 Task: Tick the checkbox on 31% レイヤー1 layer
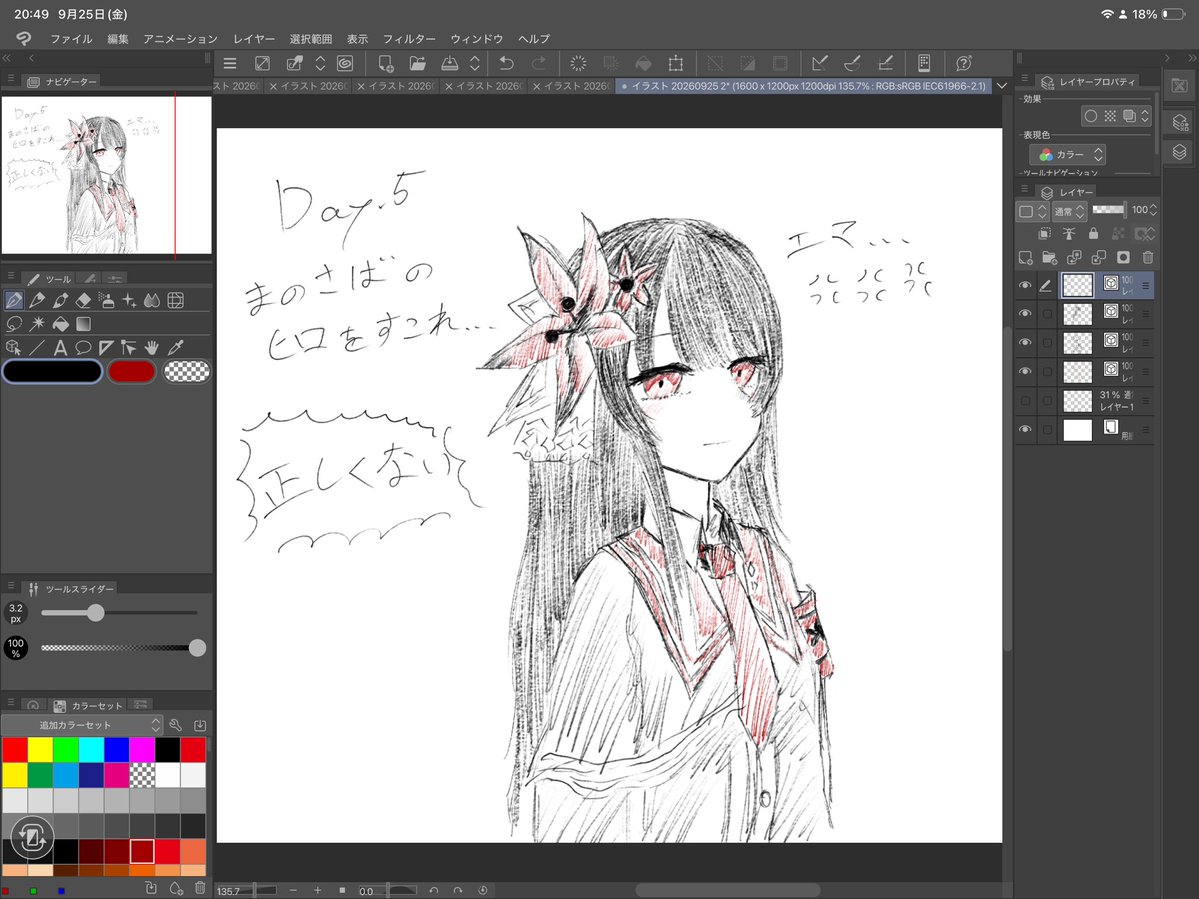tap(1048, 401)
